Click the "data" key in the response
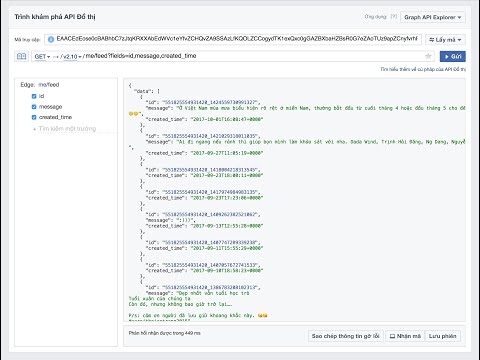This screenshot has width=480, height=360. (144, 91)
